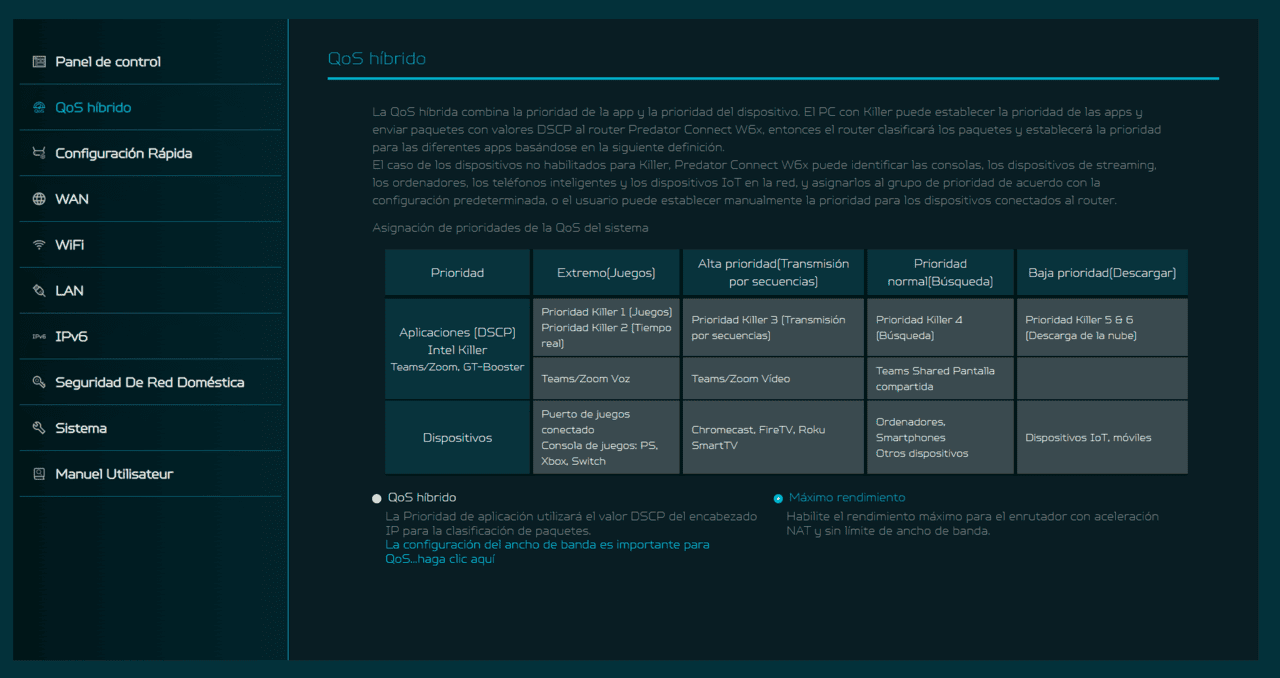Click the Extremo(Juegos) column header
Viewport: 1280px width, 678px height.
pos(606,273)
